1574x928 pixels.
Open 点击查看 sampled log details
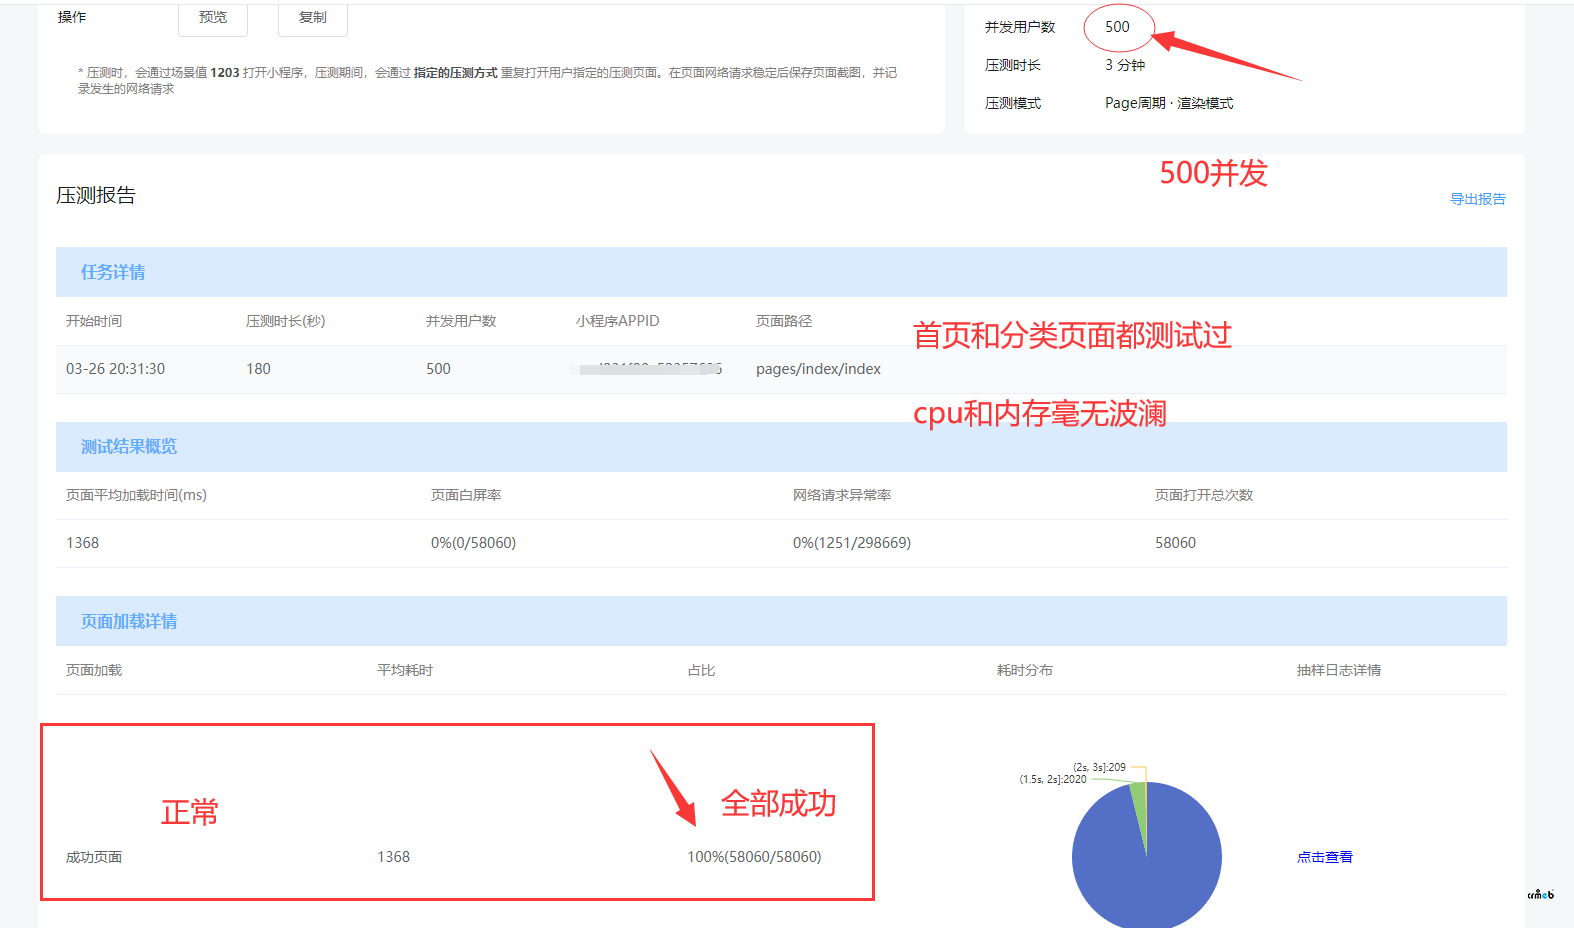click(1325, 857)
